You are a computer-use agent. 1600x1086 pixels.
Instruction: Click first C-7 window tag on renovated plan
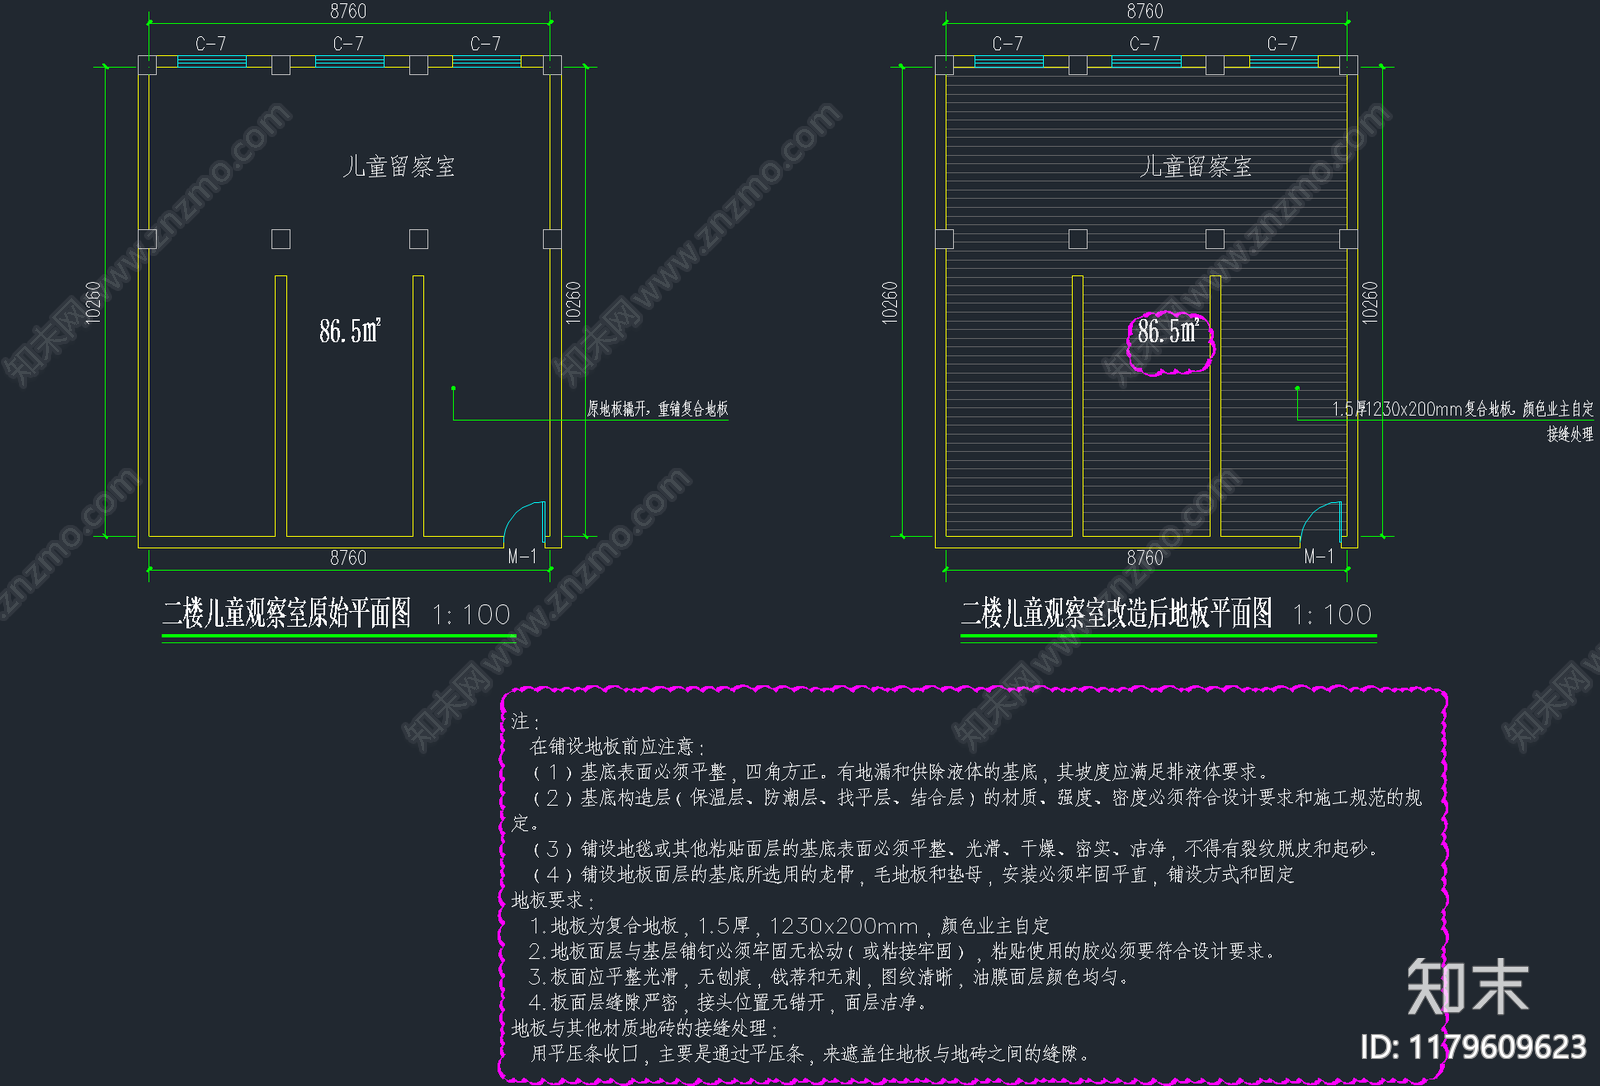pyautogui.click(x=1008, y=44)
